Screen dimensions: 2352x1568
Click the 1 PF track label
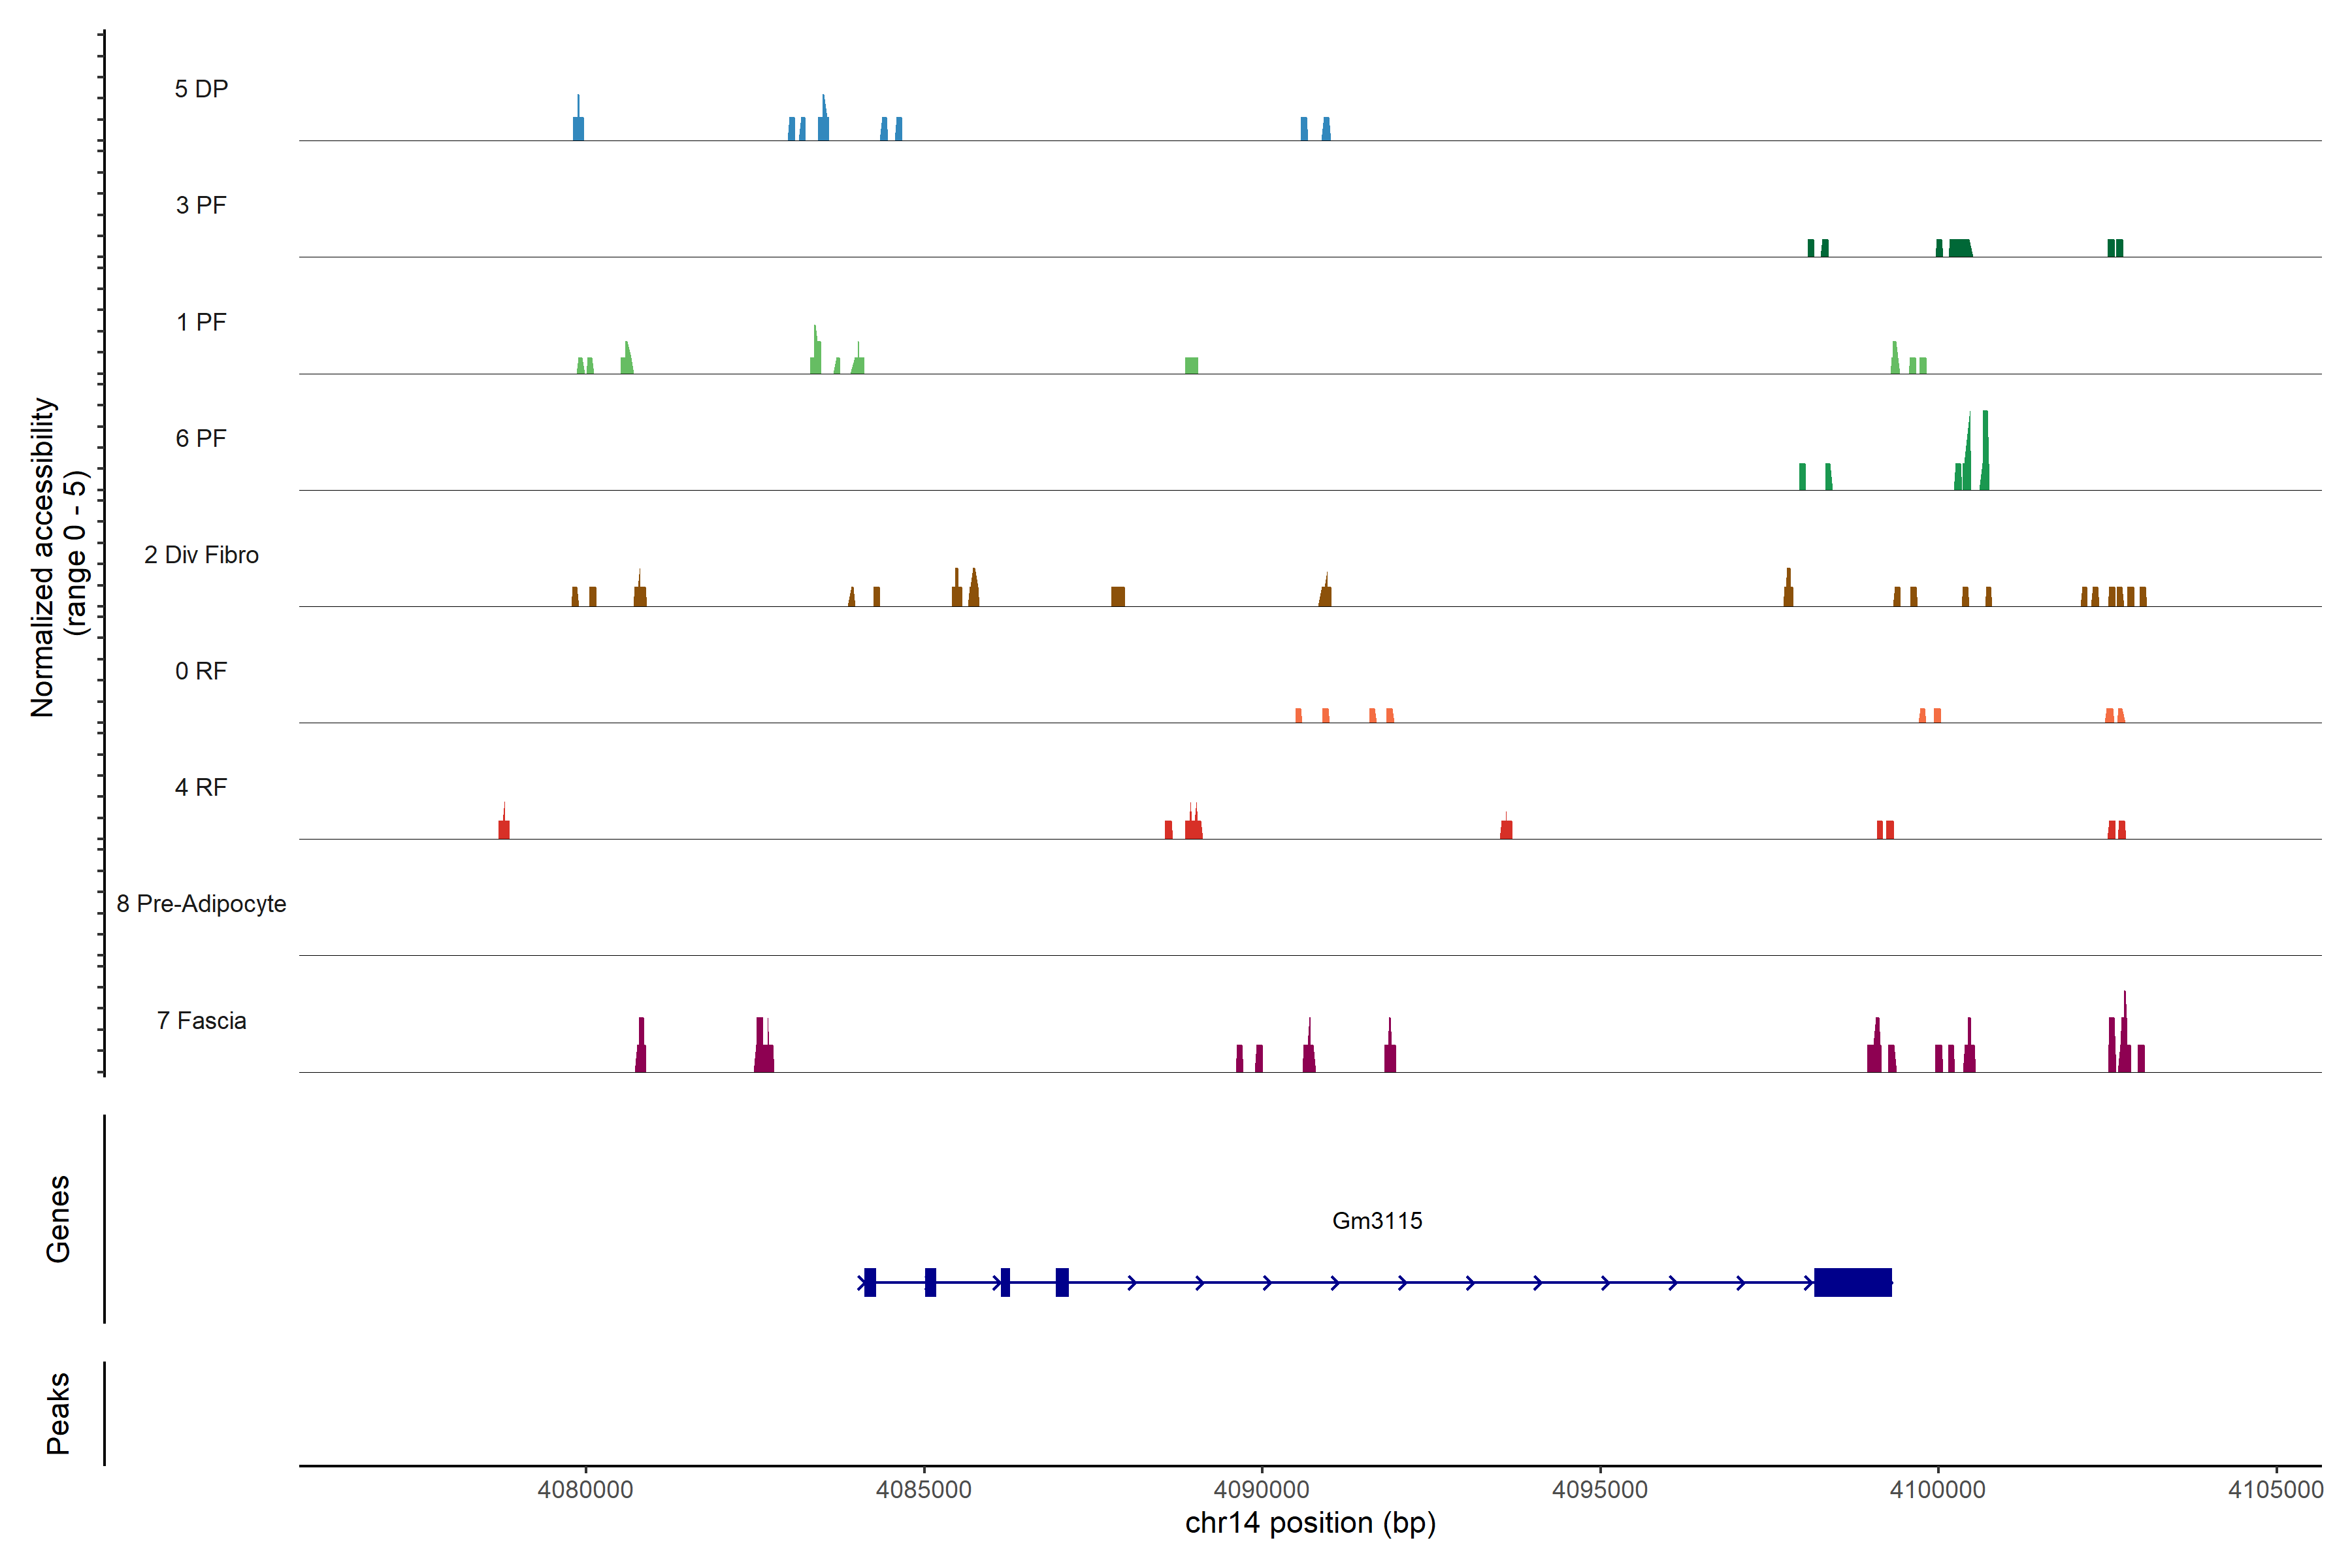201,322
